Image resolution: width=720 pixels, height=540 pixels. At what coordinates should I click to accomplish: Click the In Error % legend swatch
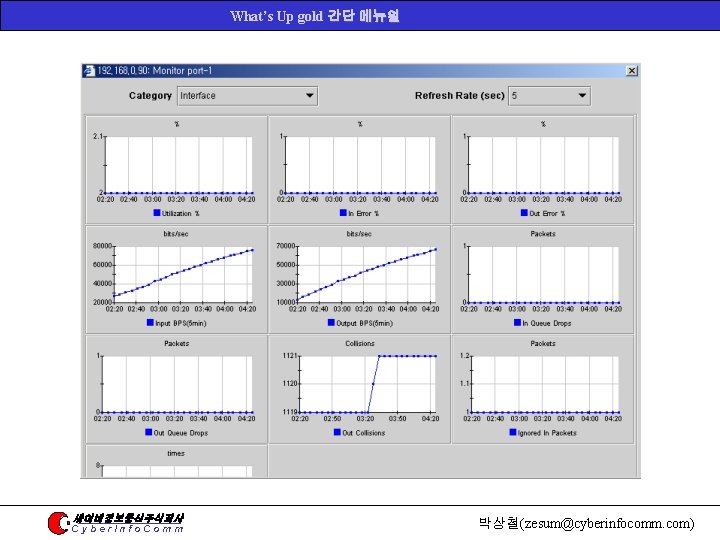click(343, 213)
